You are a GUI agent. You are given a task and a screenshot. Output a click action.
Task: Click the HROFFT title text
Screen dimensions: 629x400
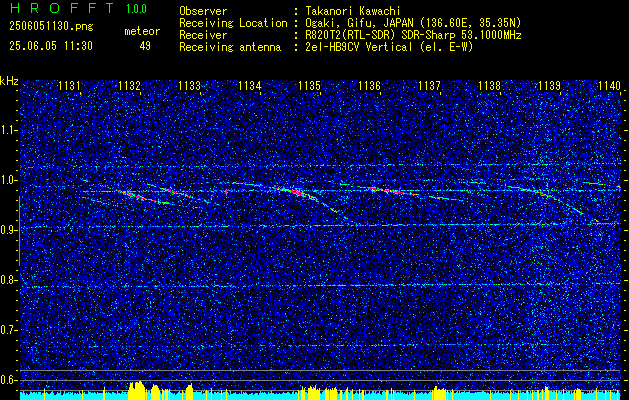click(63, 8)
